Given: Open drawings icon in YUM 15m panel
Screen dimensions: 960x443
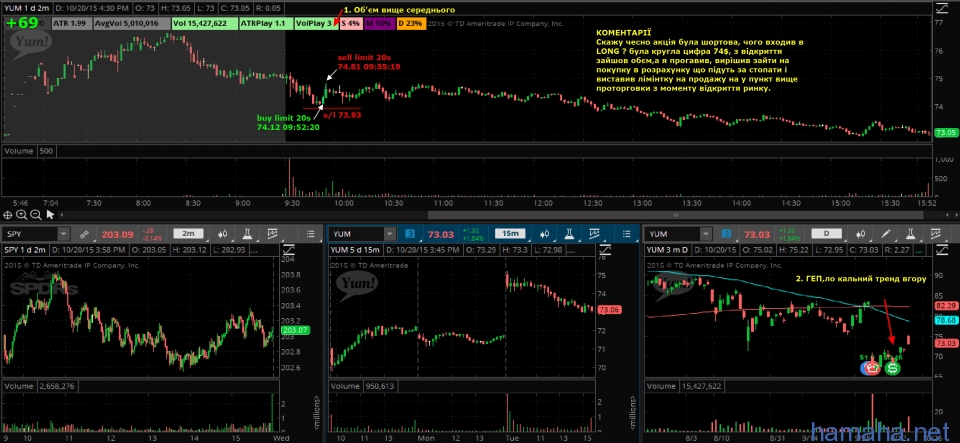Looking at the screenshot, I should pos(595,234).
